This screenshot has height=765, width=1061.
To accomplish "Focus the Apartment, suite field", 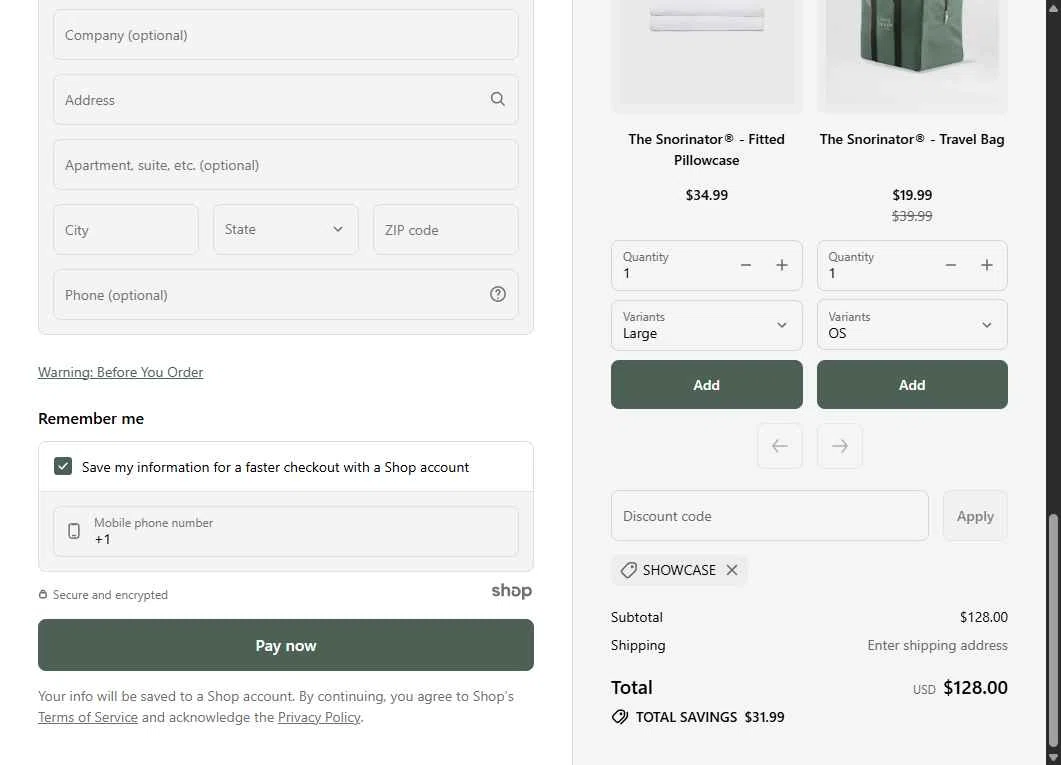I will [286, 165].
